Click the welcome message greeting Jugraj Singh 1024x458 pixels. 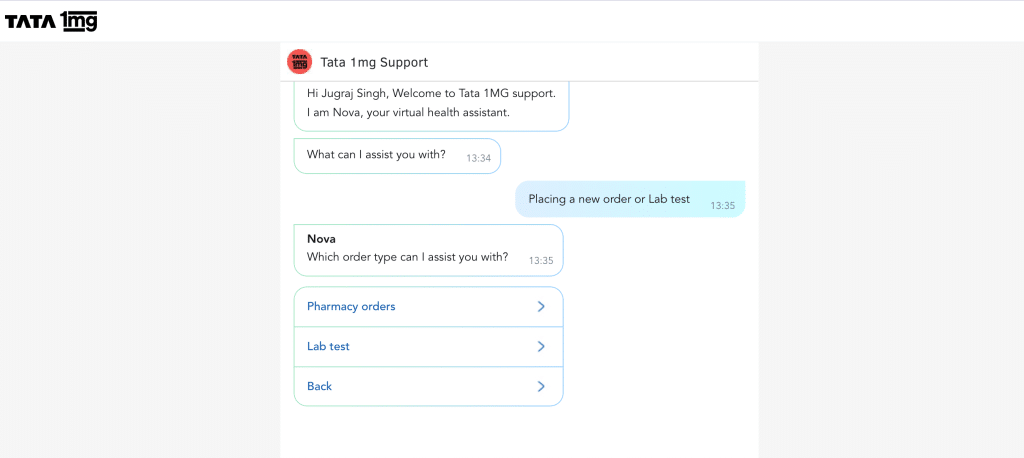431,106
